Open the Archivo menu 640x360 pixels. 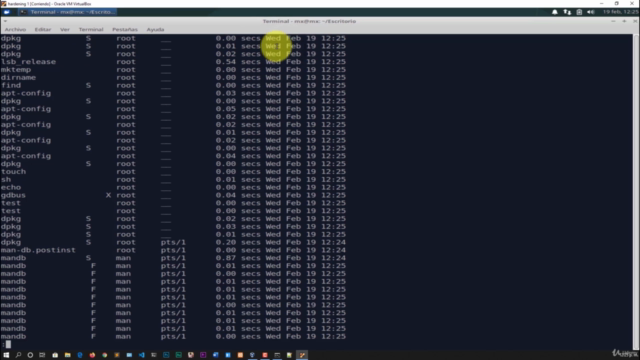pyautogui.click(x=15, y=29)
